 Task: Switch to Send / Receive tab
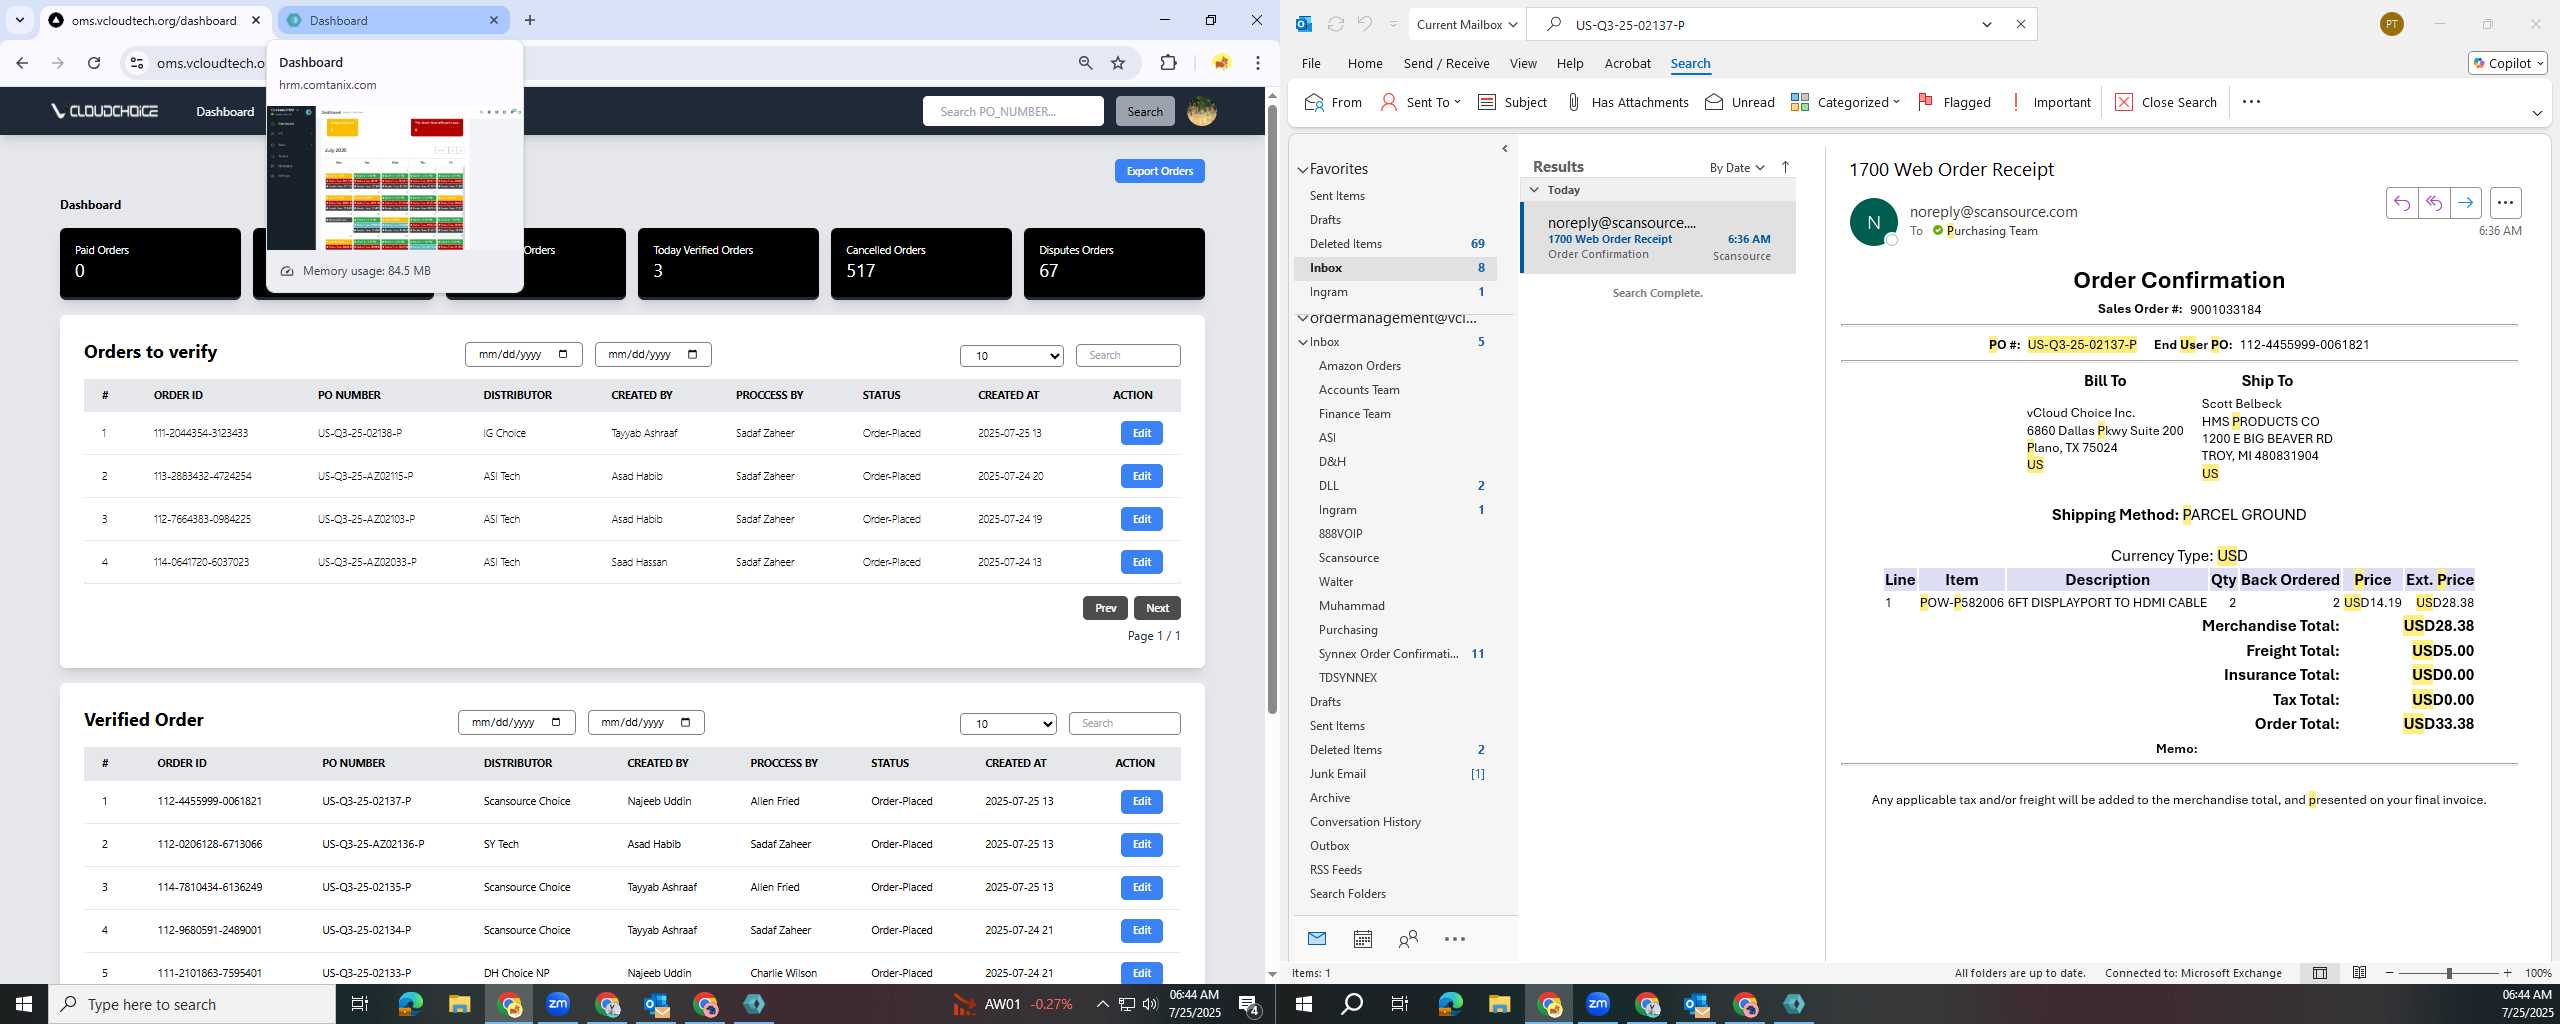point(1446,63)
